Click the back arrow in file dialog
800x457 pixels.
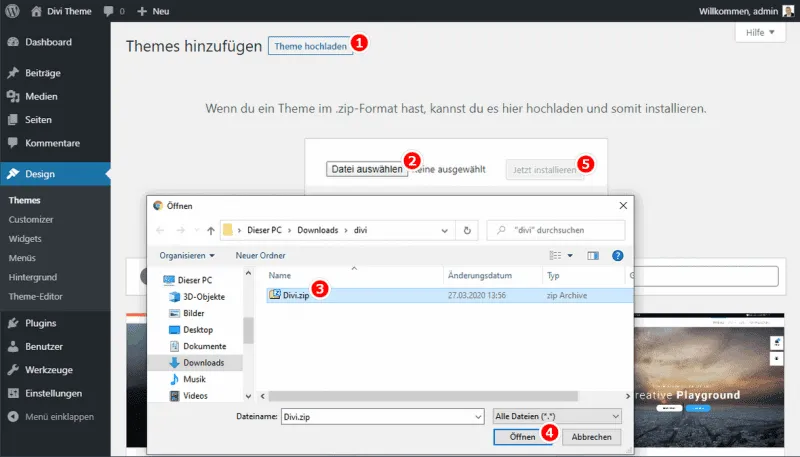(x=160, y=231)
